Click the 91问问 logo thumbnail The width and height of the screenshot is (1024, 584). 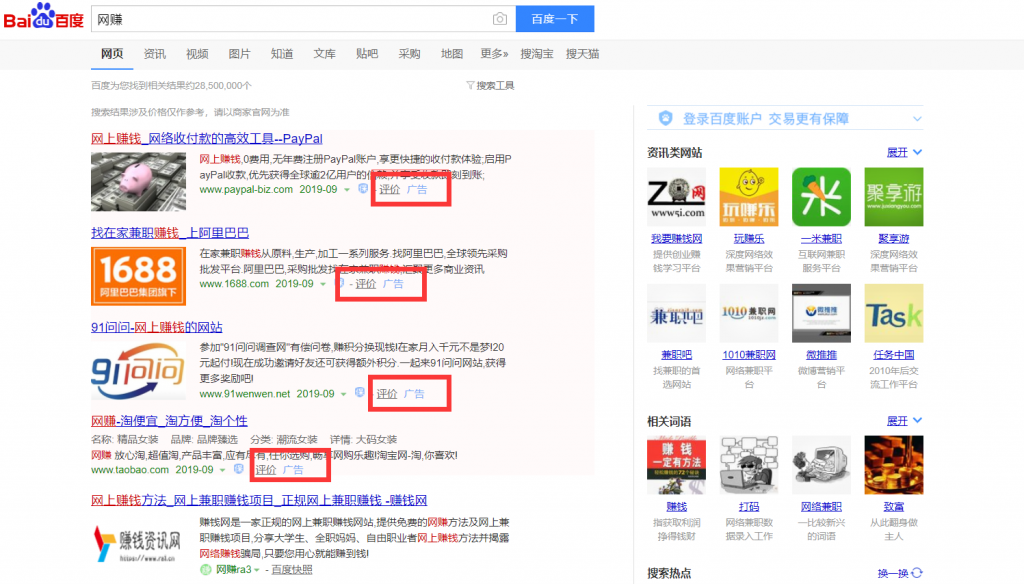(138, 370)
